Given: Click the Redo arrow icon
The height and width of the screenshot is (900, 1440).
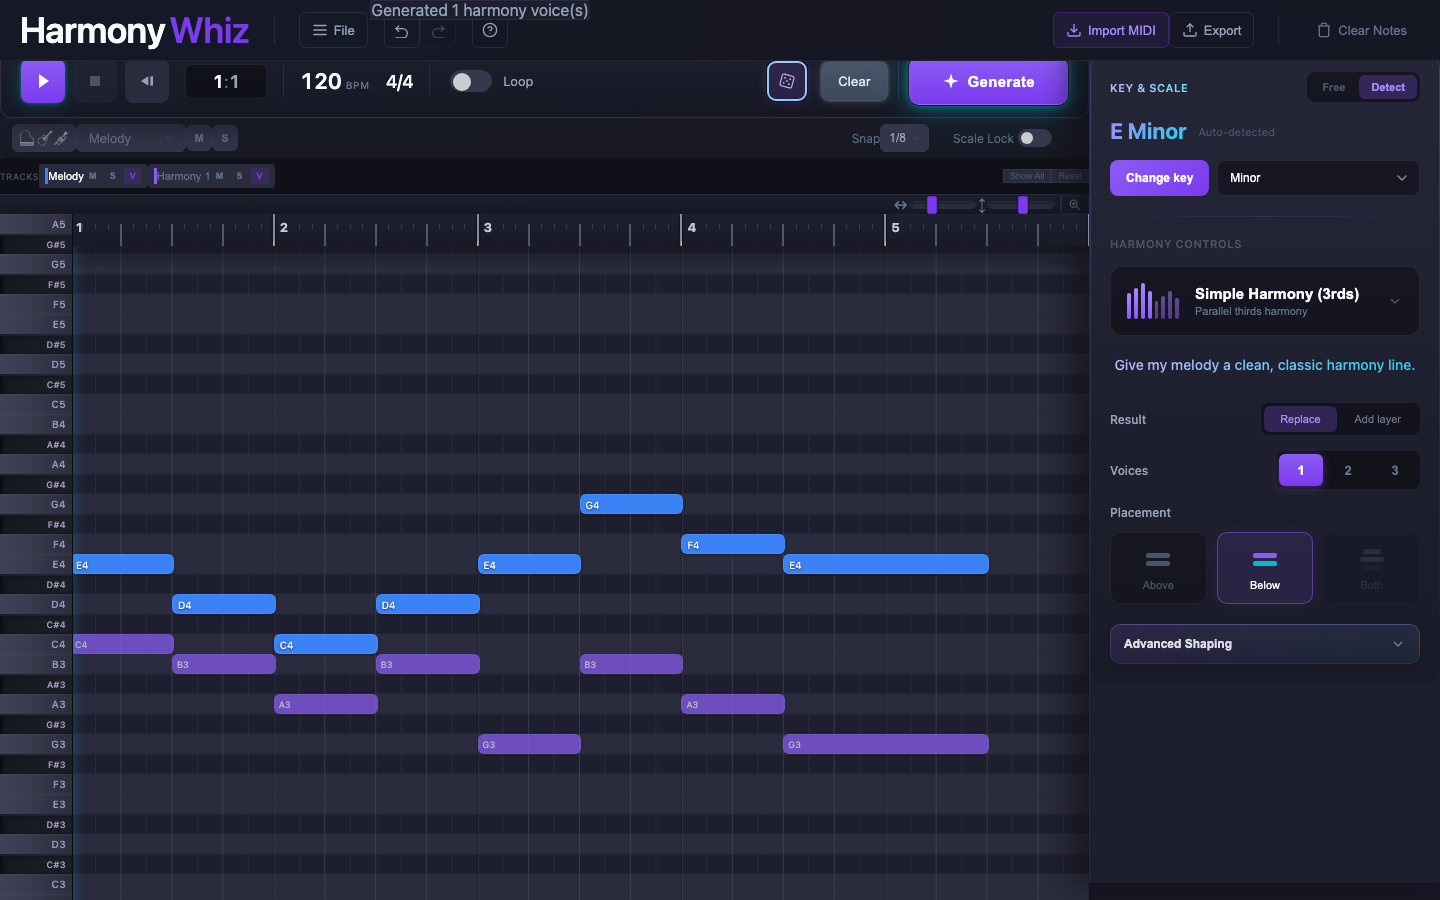Looking at the screenshot, I should click(x=439, y=31).
